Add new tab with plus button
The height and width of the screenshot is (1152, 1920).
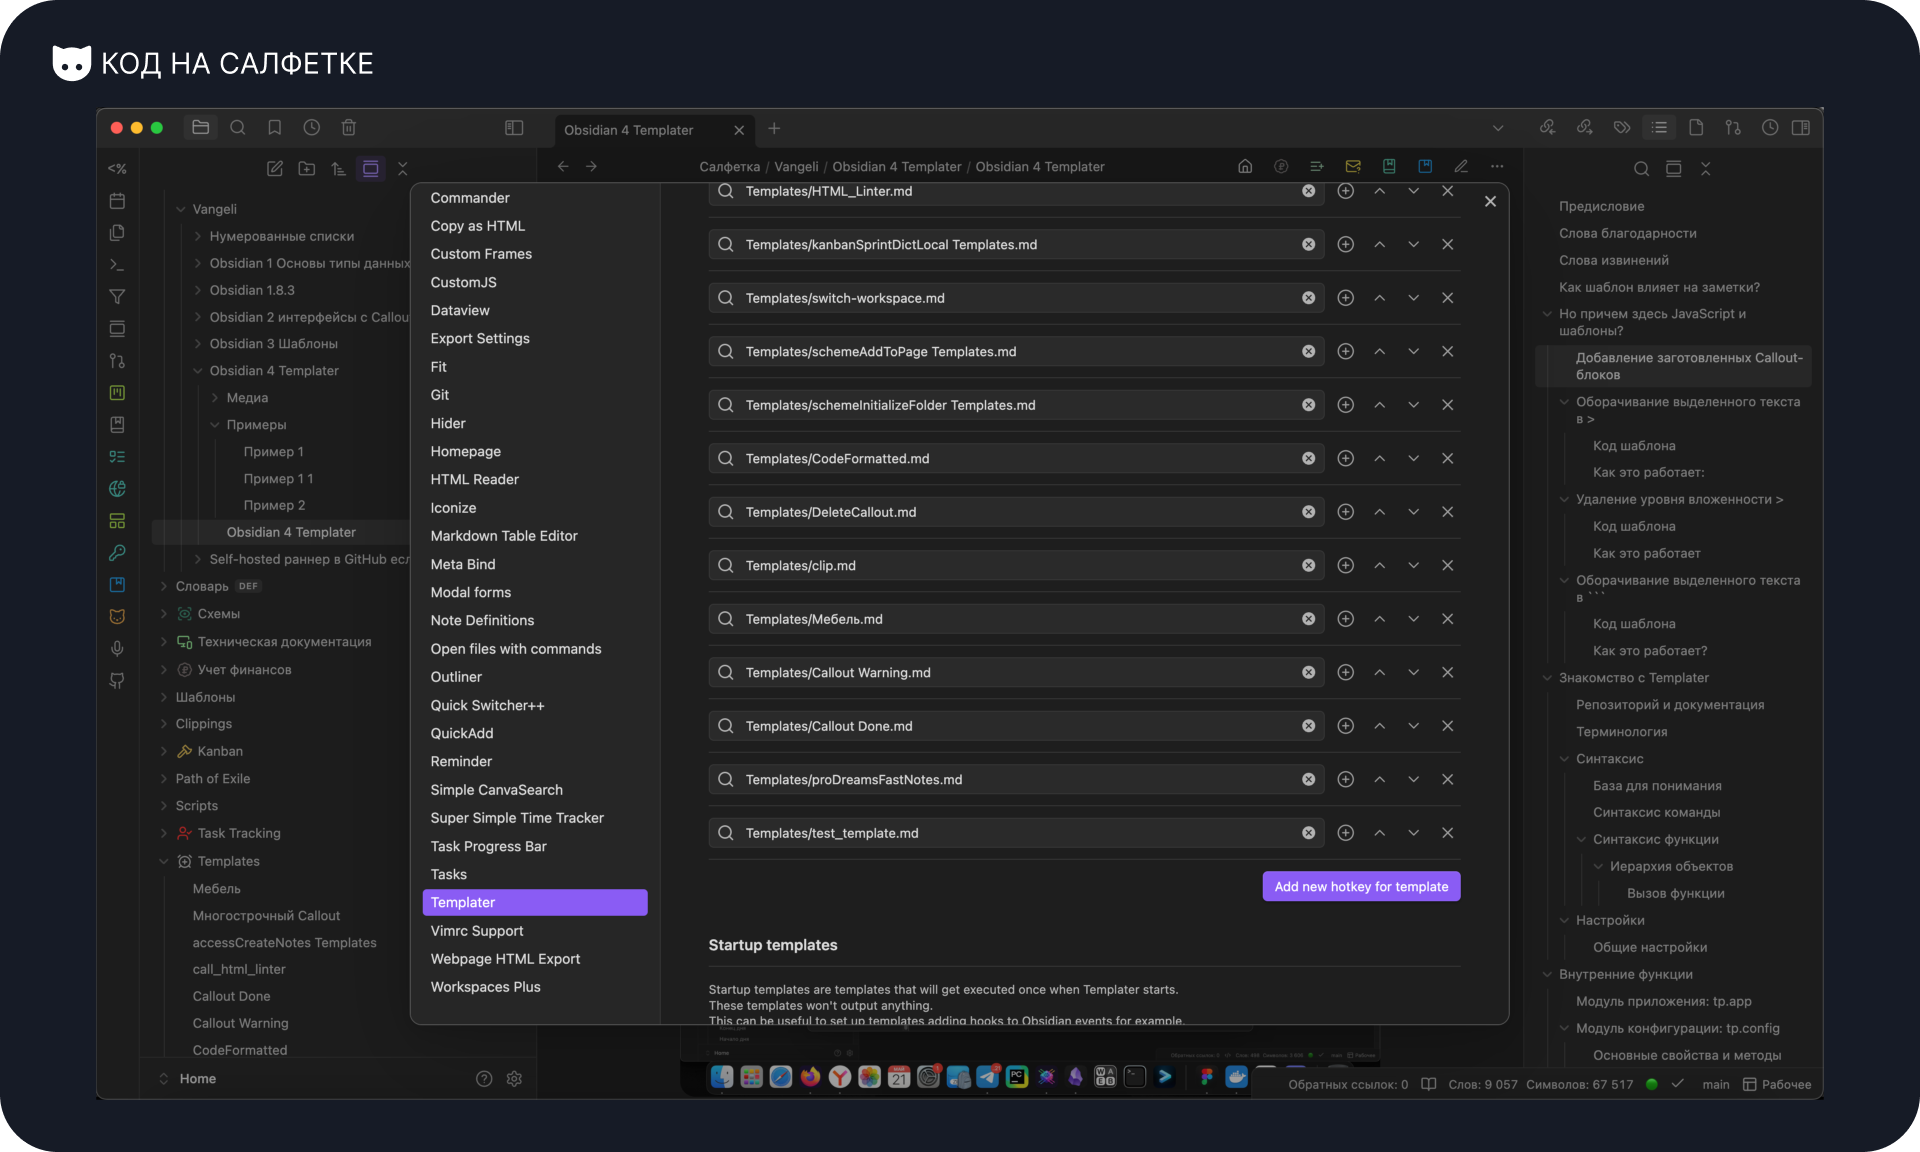click(x=774, y=129)
